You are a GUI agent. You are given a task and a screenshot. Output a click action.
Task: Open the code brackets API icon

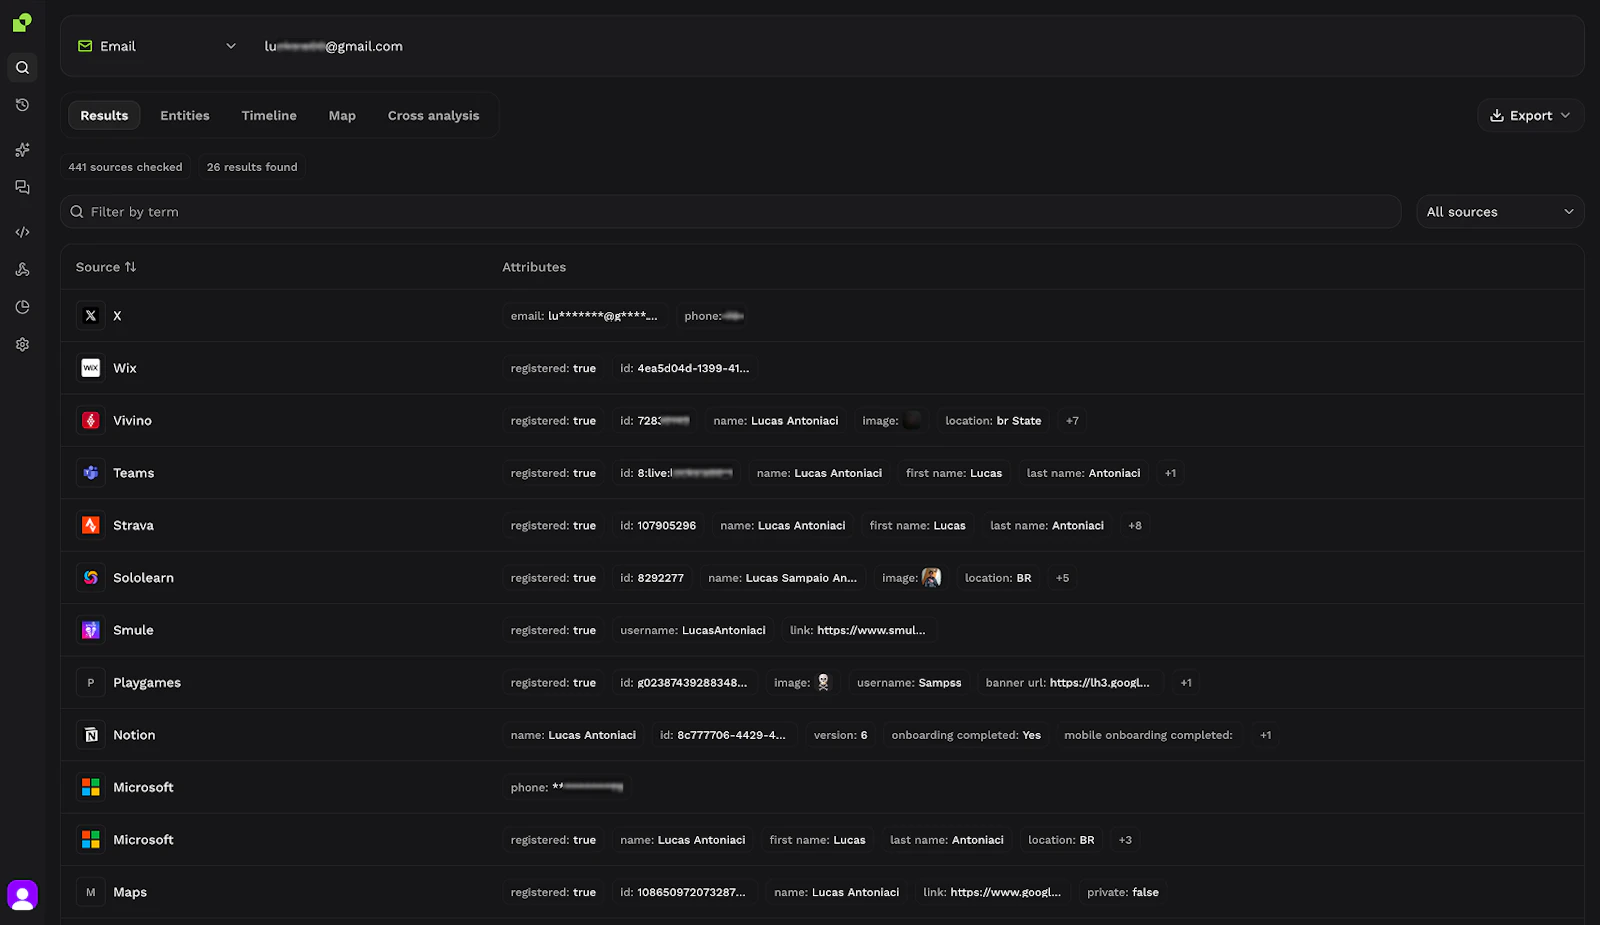pyautogui.click(x=22, y=232)
